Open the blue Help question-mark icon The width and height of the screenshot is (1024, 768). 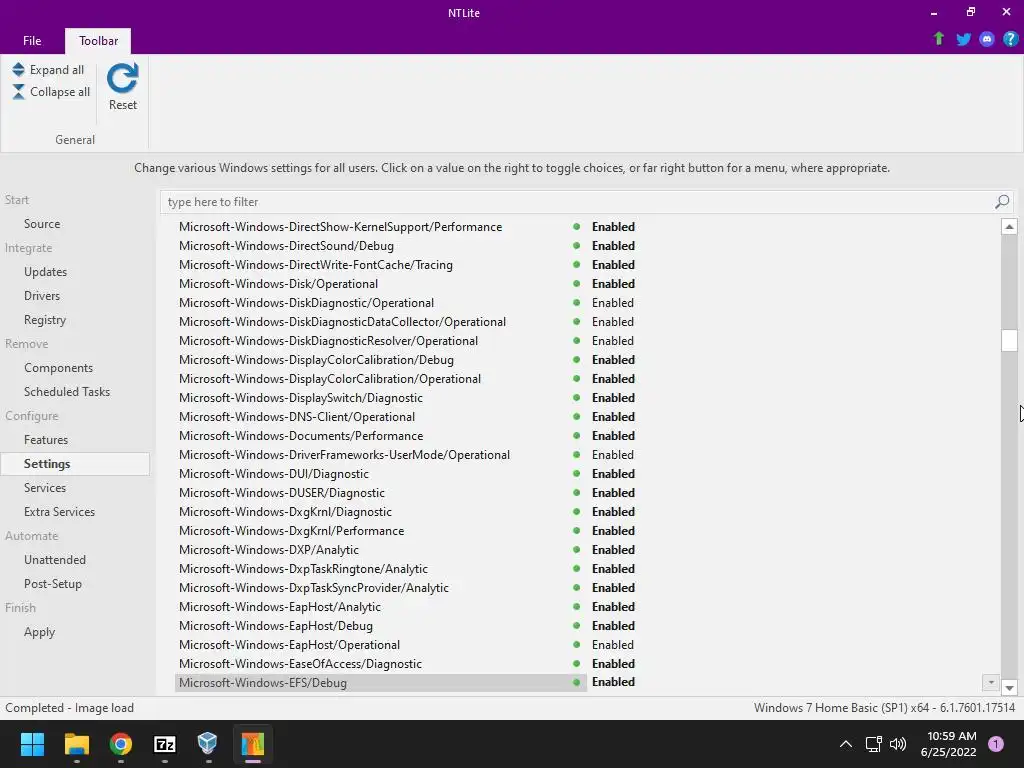coord(1010,39)
